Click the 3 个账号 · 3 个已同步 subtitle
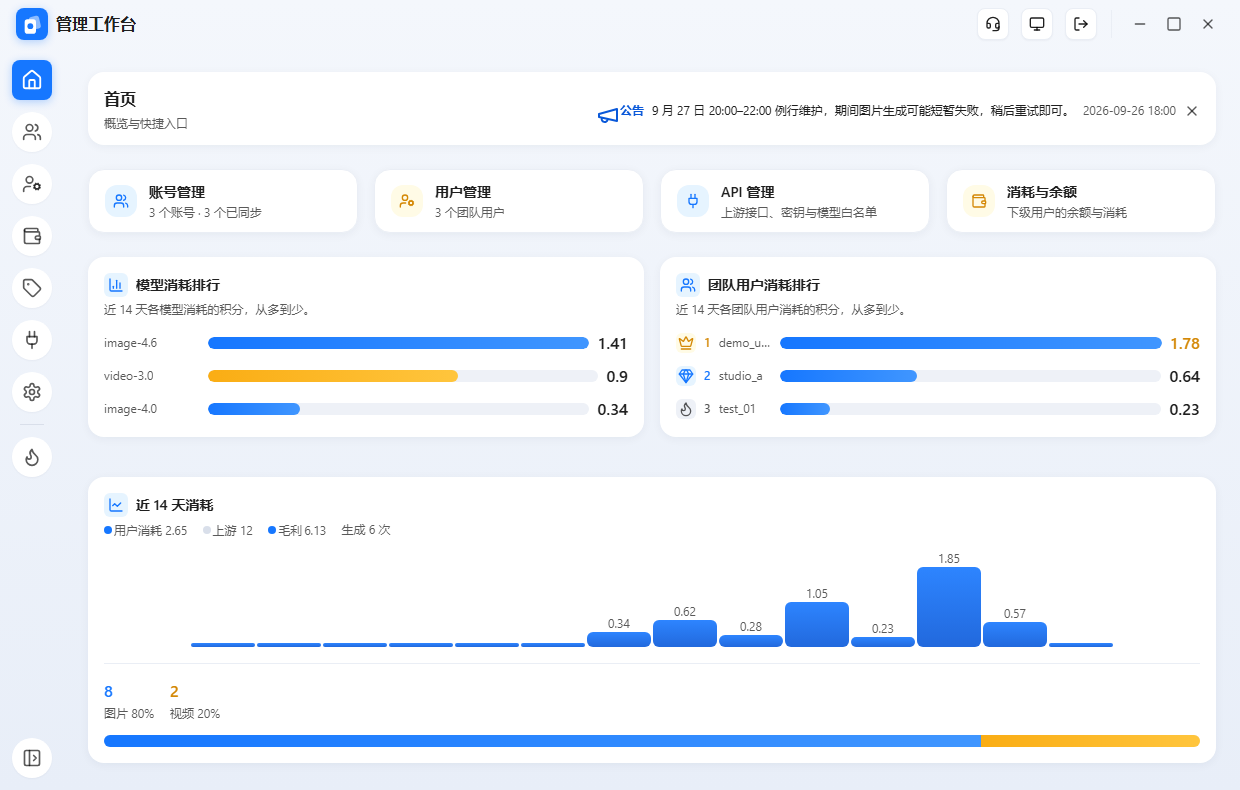Viewport: 1240px width, 790px height. 205,213
